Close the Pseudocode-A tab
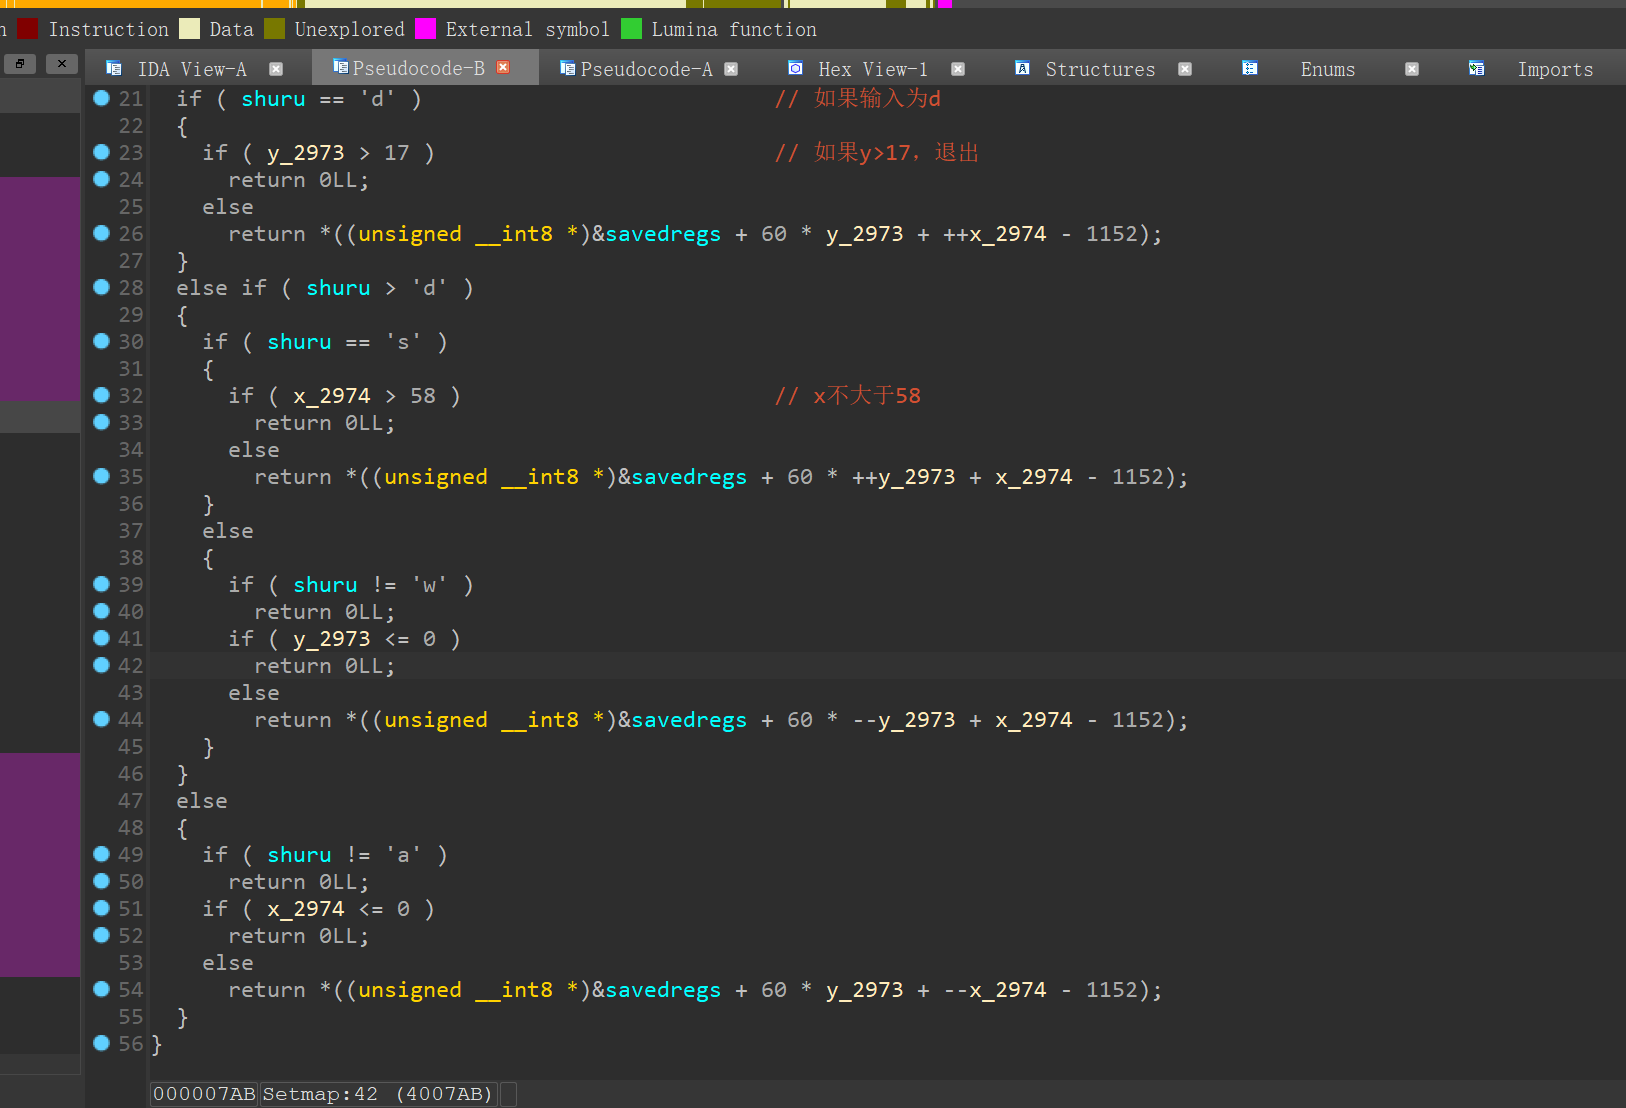The width and height of the screenshot is (1626, 1108). tap(731, 69)
